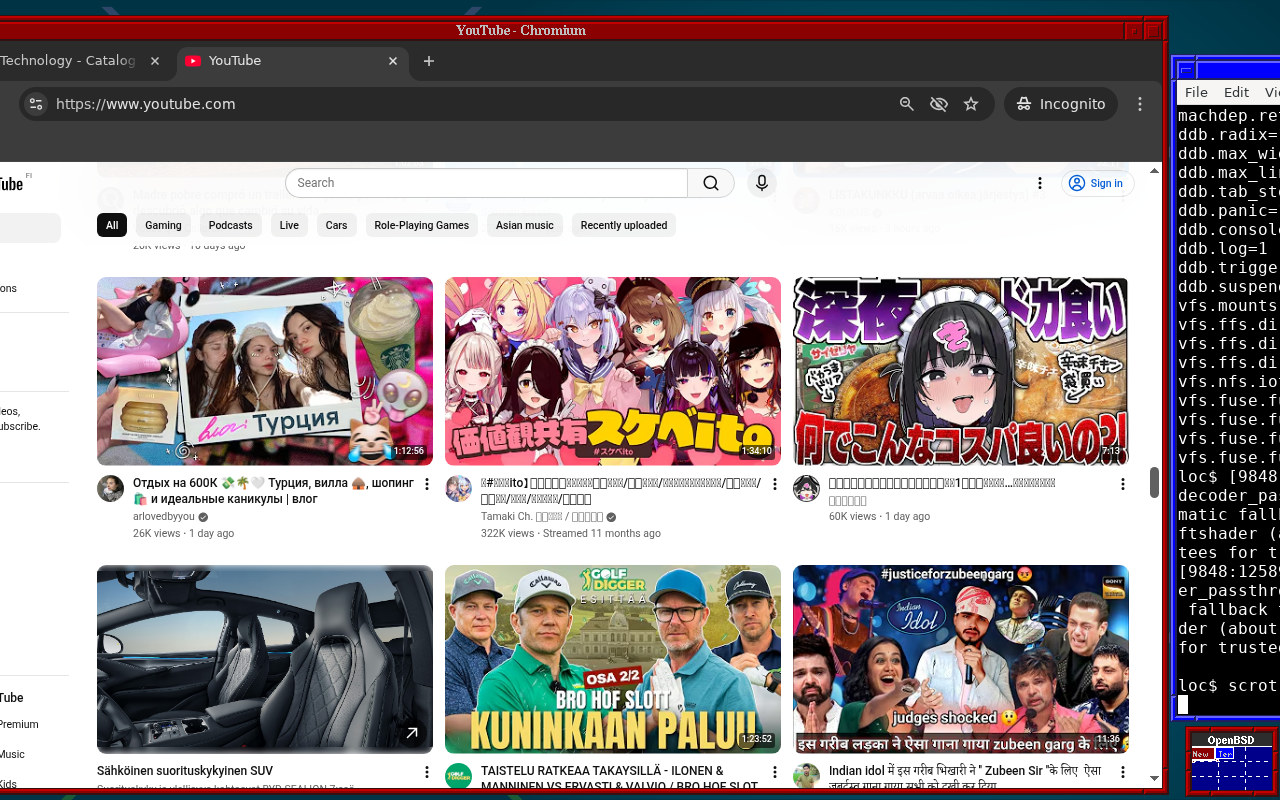
Task: Close the Technology - Catalog tab
Action: click(x=155, y=61)
